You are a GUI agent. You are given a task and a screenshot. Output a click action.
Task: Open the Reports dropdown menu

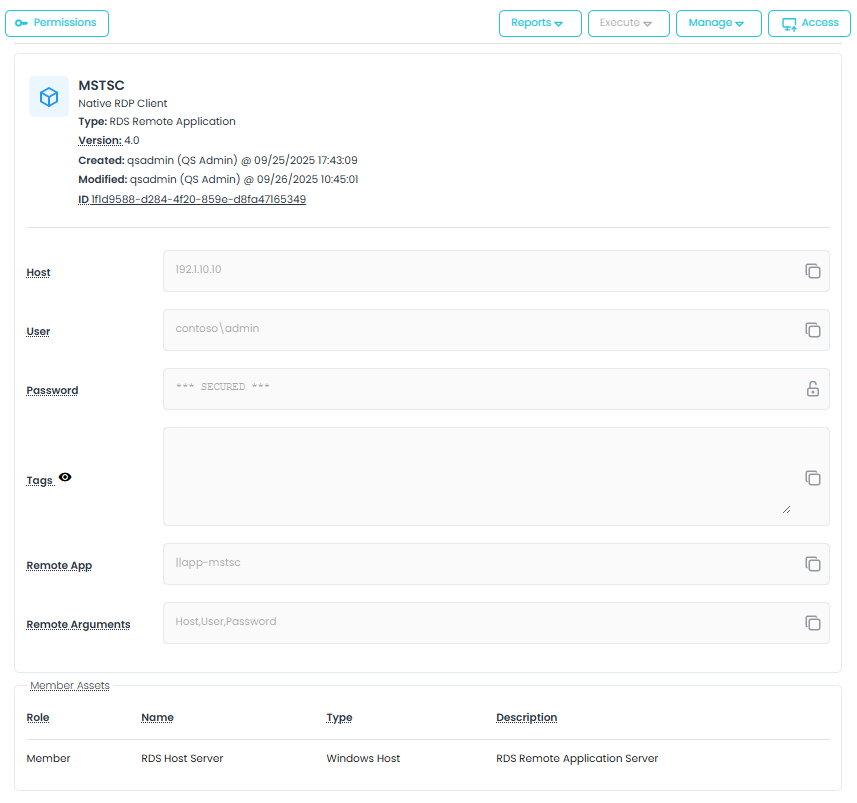[x=539, y=23]
